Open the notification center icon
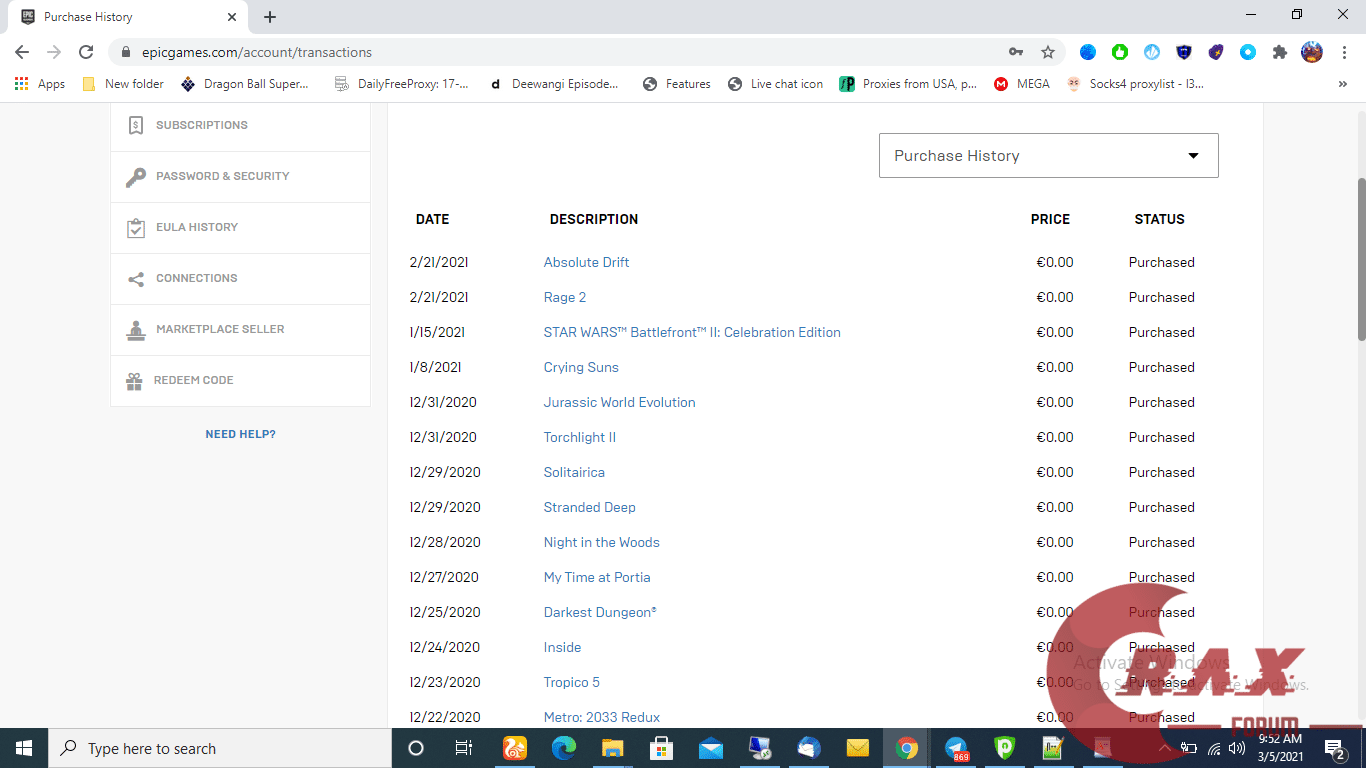Viewport: 1366px width, 768px height. click(1335, 748)
